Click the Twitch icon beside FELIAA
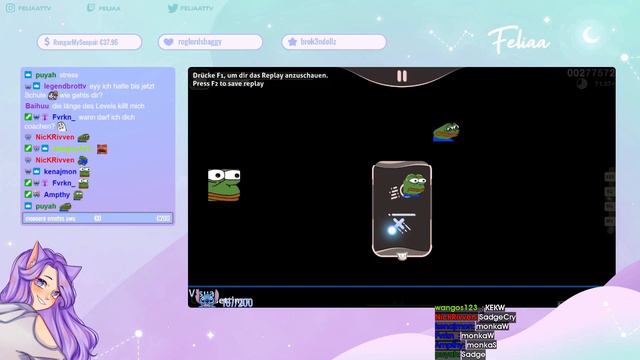The width and height of the screenshot is (640, 360). point(91,8)
